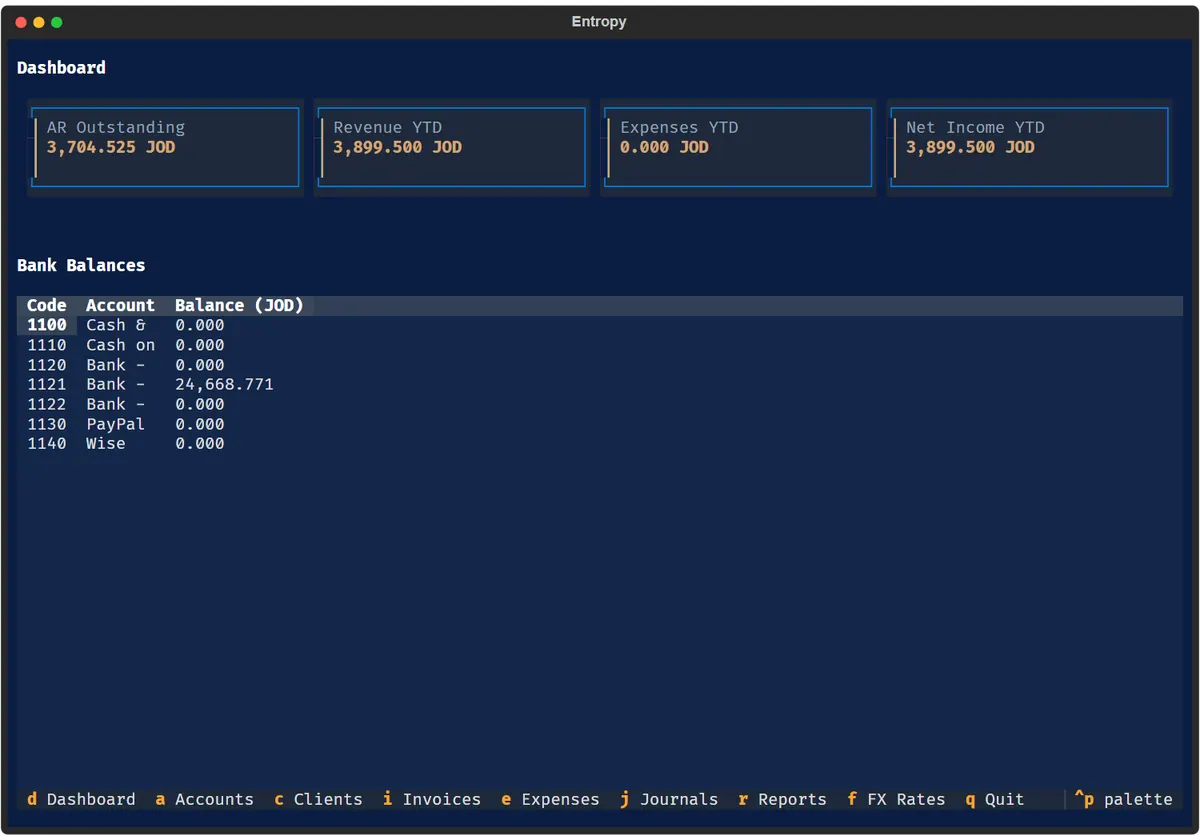Open Dashboard from the footer bar
The width and height of the screenshot is (1200, 840).
[x=81, y=799]
